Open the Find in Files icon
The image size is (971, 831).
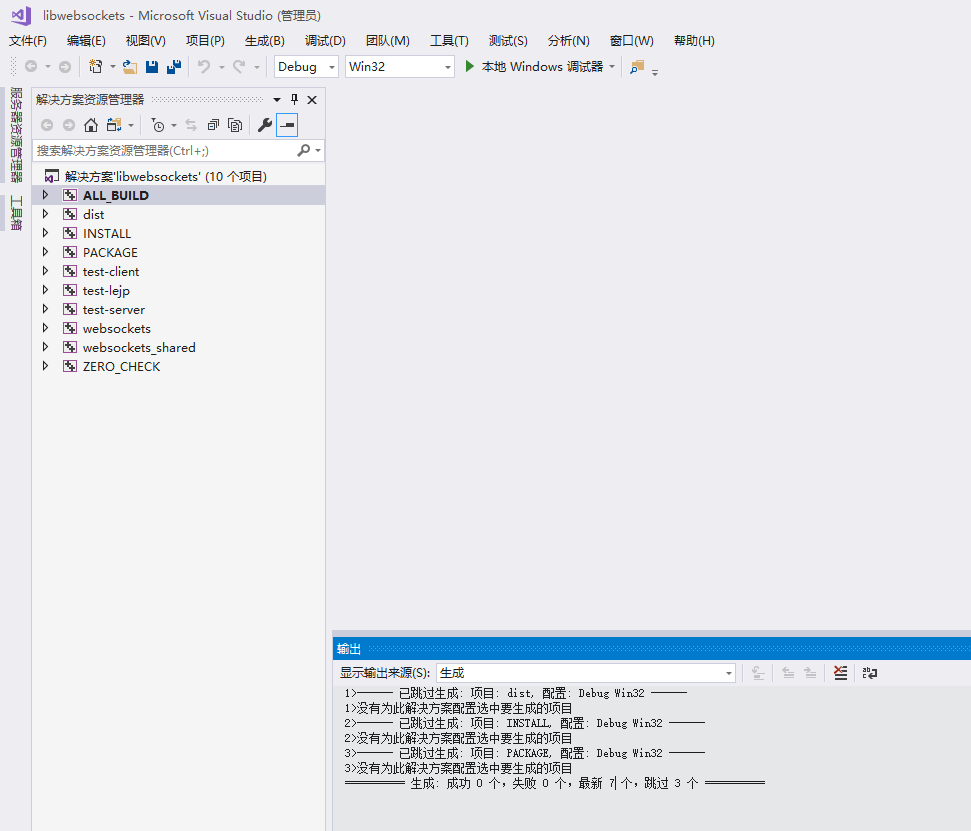637,66
